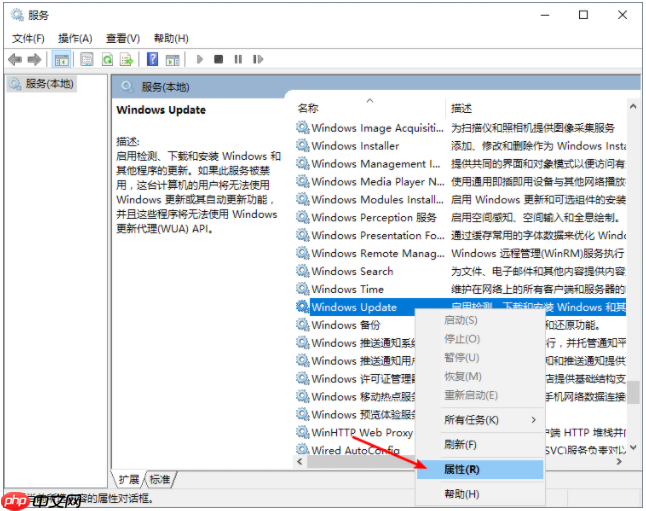The image size is (646, 511).
Task: Select Windows Management I... service row
Action: pyautogui.click(x=461, y=164)
